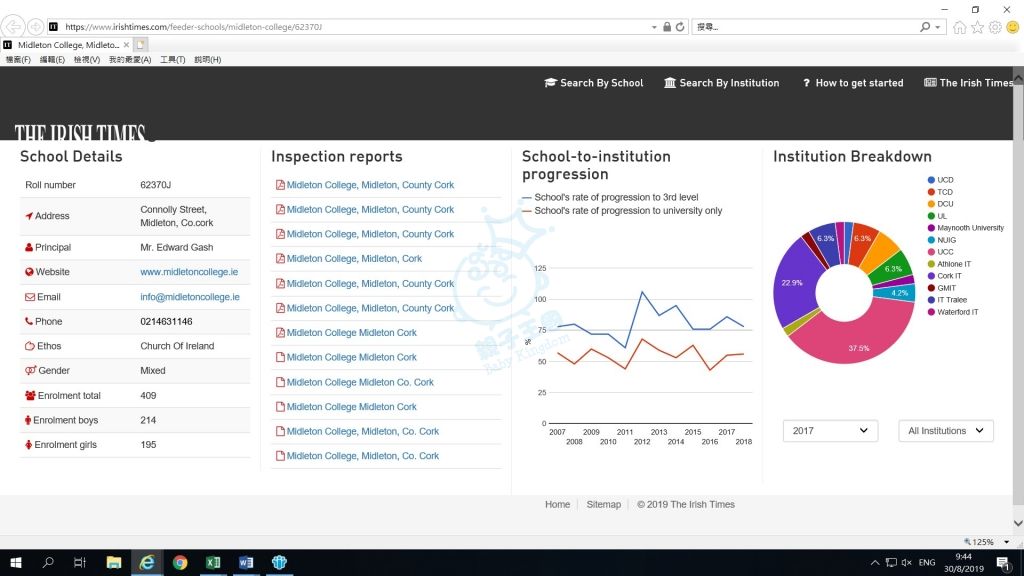Viewport: 1024px width, 576px height.
Task: Click The Irish Times nav link
Action: (x=968, y=83)
